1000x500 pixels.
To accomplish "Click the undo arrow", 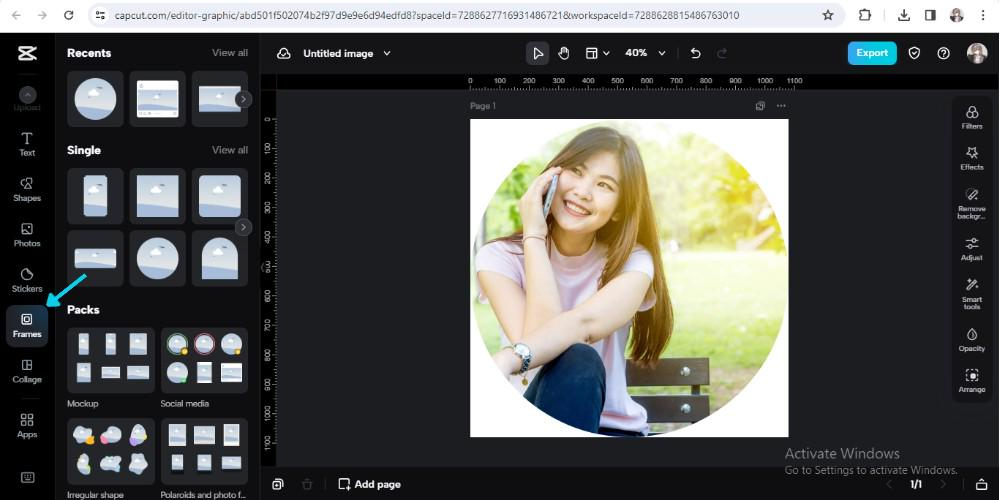I will pyautogui.click(x=695, y=53).
